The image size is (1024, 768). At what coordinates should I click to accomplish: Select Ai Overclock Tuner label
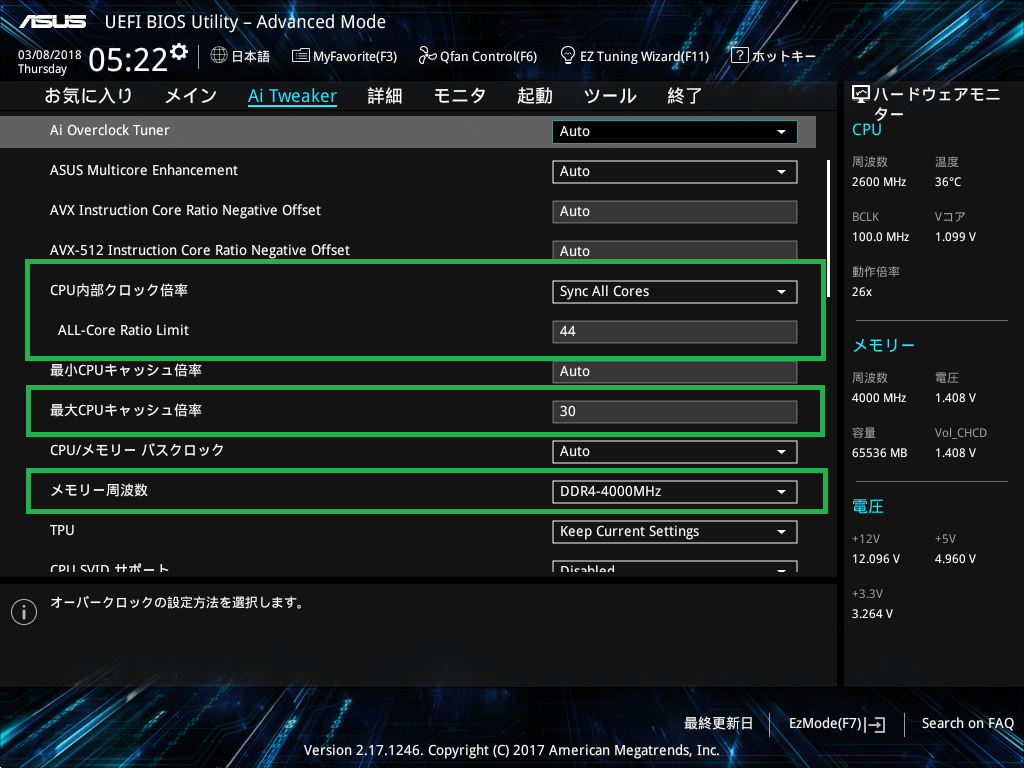110,130
